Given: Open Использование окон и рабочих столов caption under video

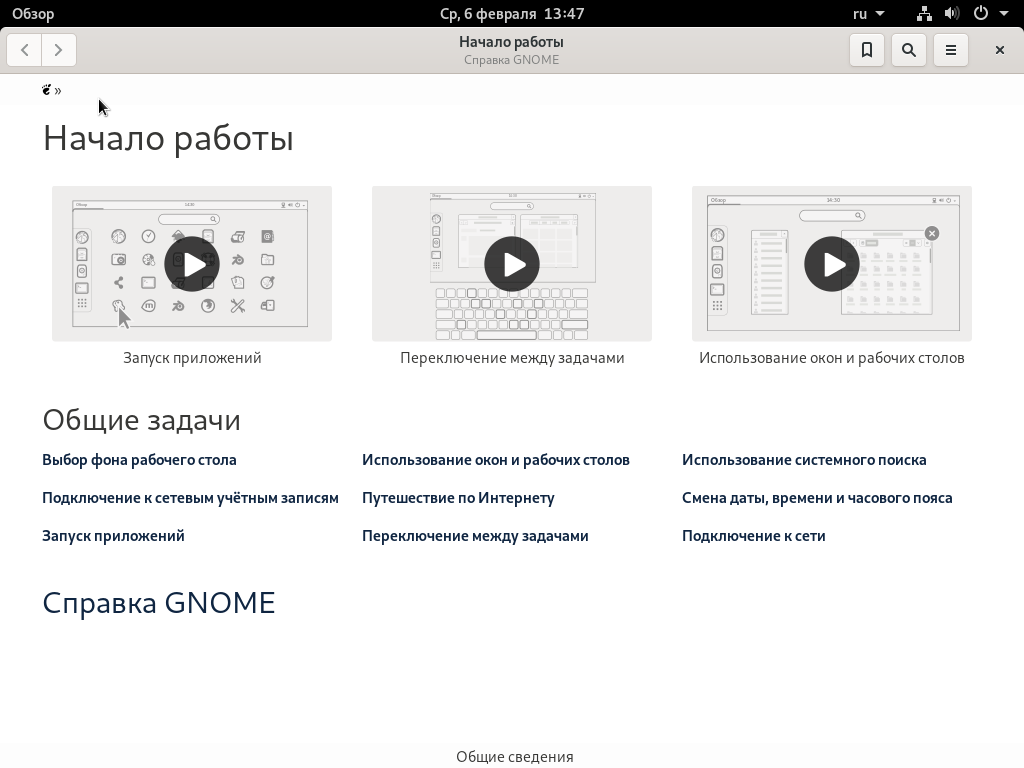Looking at the screenshot, I should coord(832,358).
